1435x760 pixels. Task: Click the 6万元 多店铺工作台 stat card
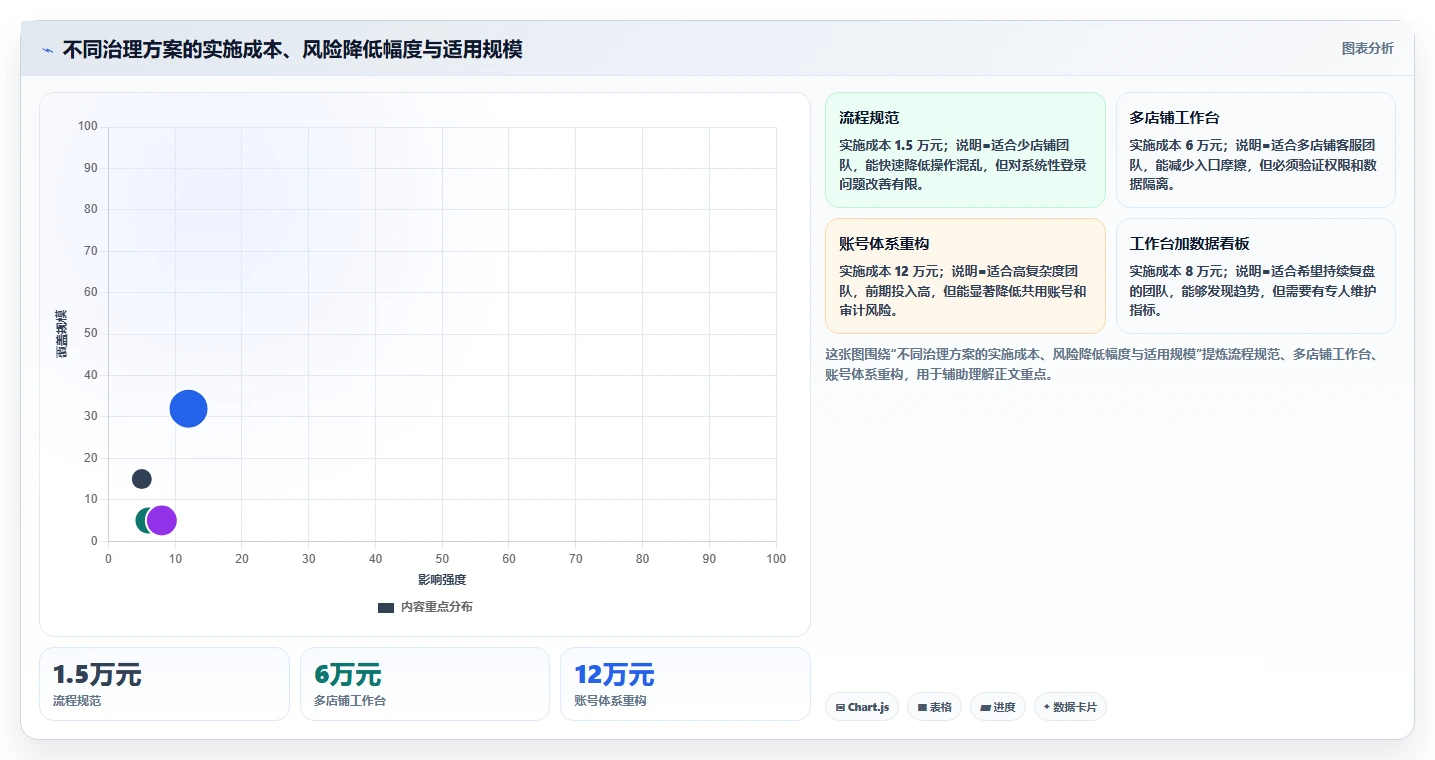tap(425, 684)
